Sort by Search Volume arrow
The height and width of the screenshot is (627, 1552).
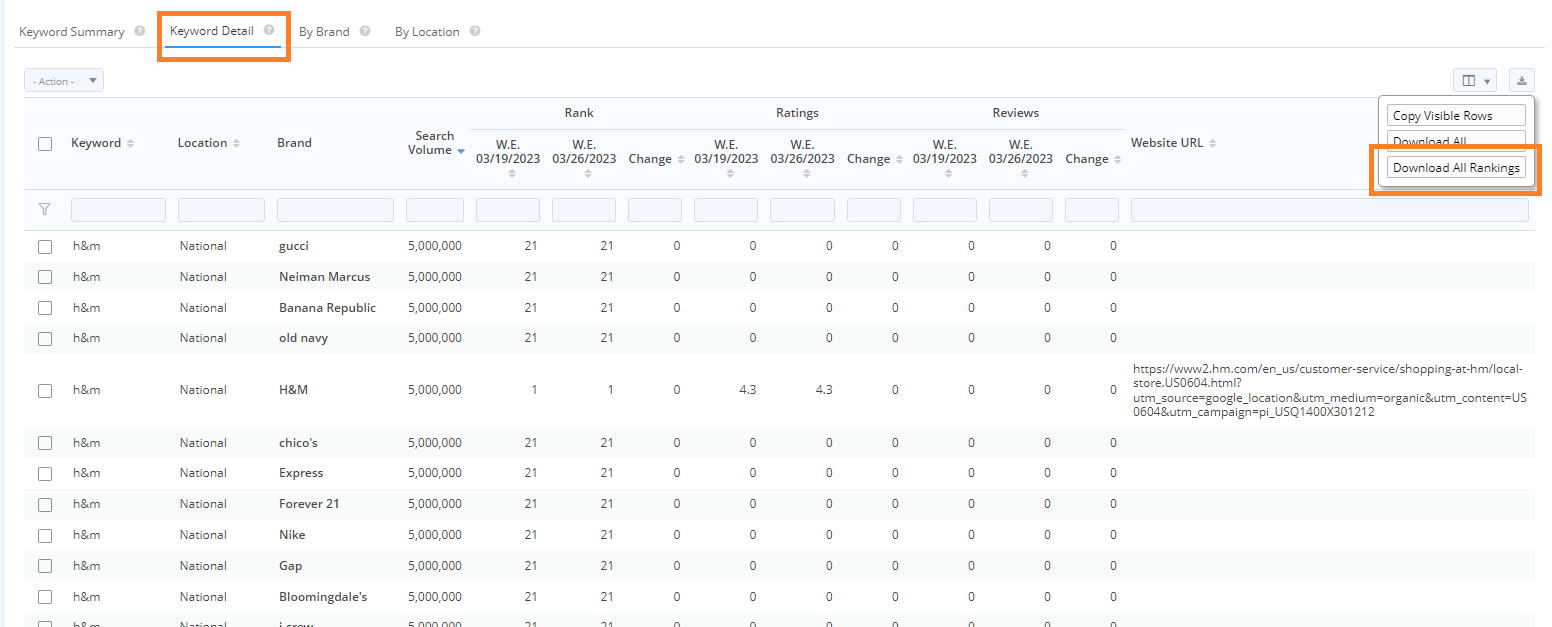tap(461, 151)
